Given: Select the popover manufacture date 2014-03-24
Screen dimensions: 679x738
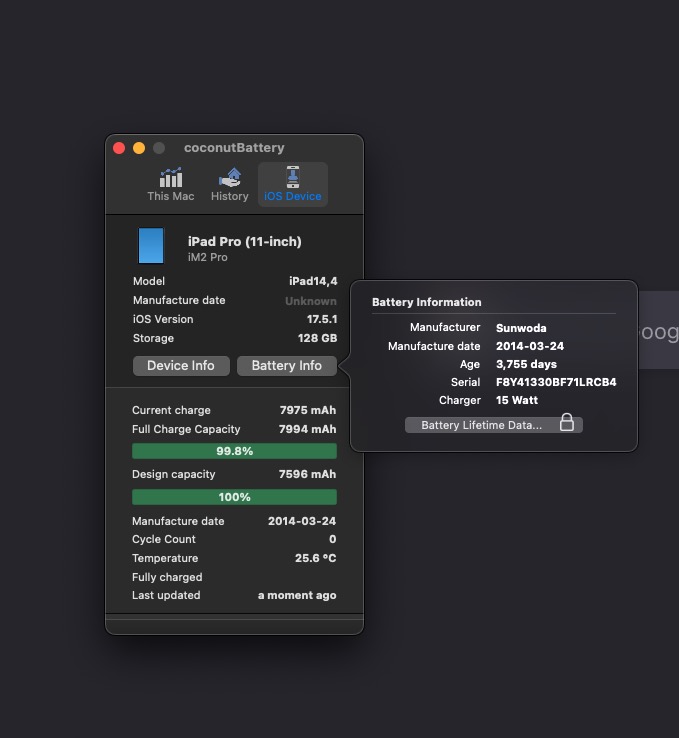Looking at the screenshot, I should (530, 346).
